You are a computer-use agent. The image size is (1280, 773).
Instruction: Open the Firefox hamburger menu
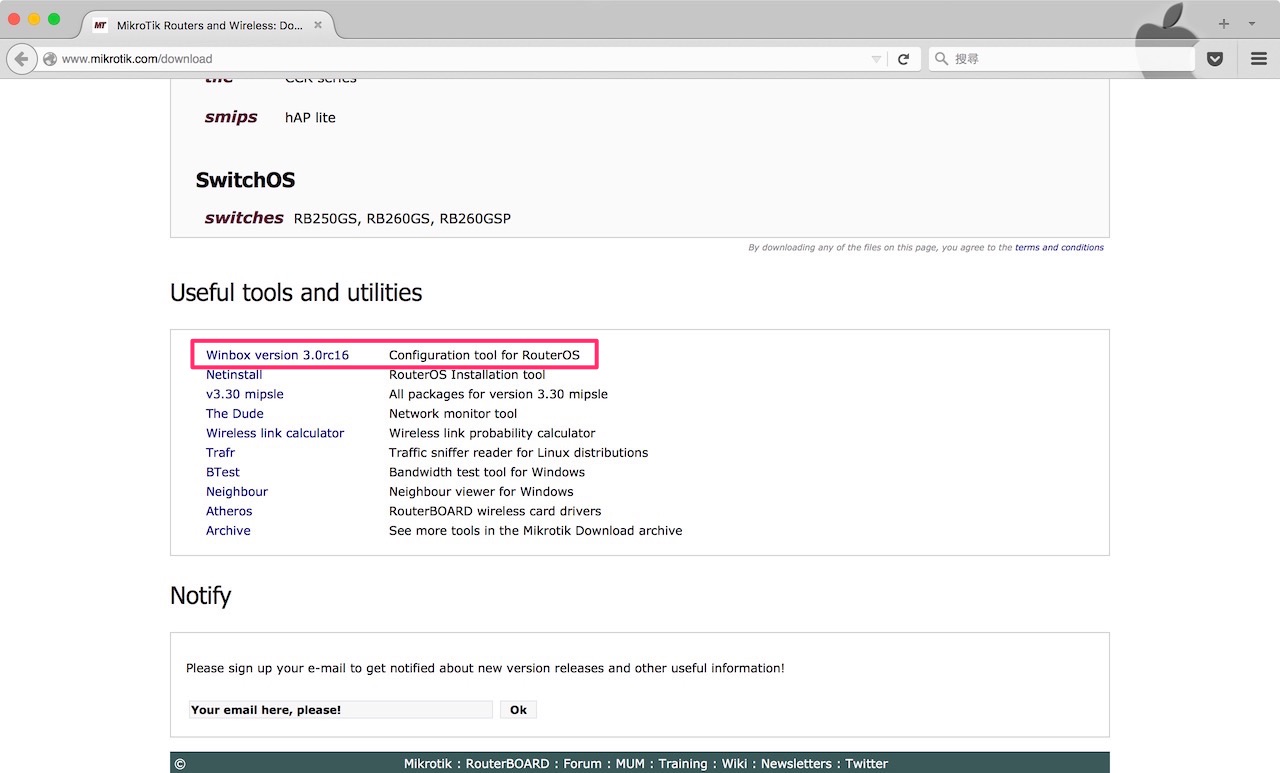(x=1259, y=59)
